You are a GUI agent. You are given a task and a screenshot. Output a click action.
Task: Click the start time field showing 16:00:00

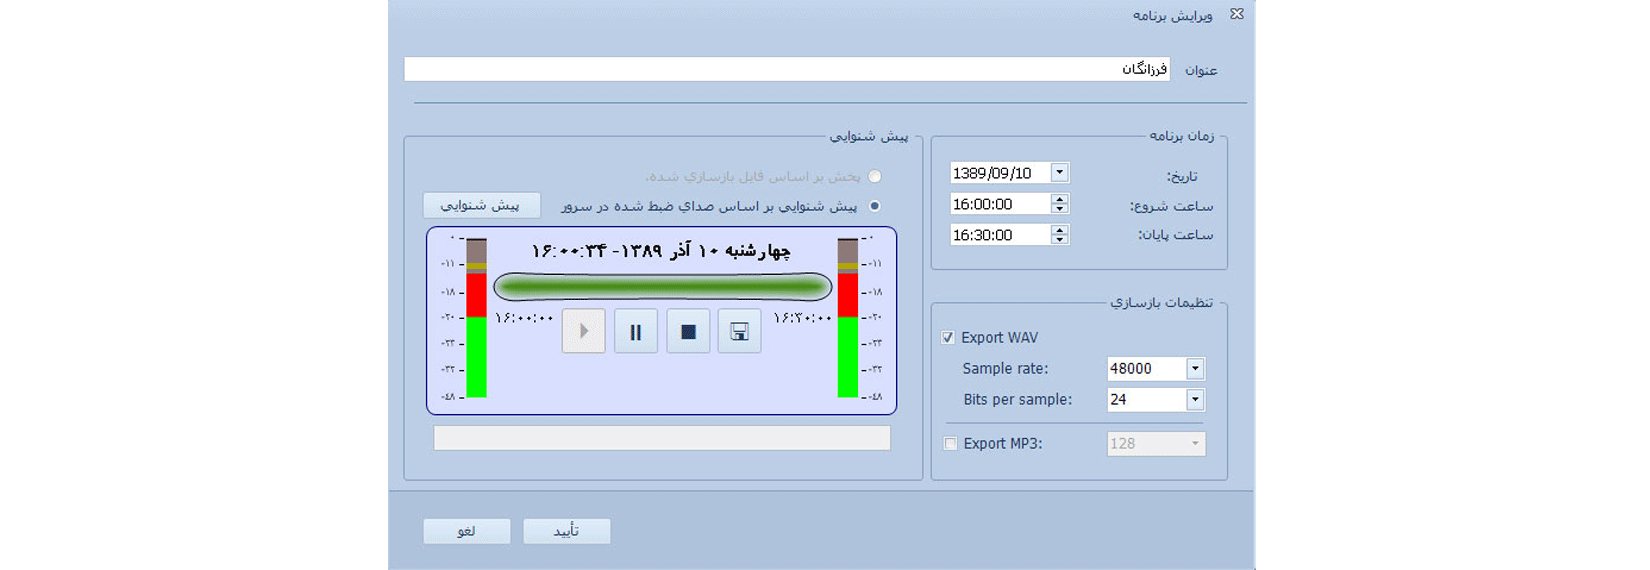tap(999, 204)
